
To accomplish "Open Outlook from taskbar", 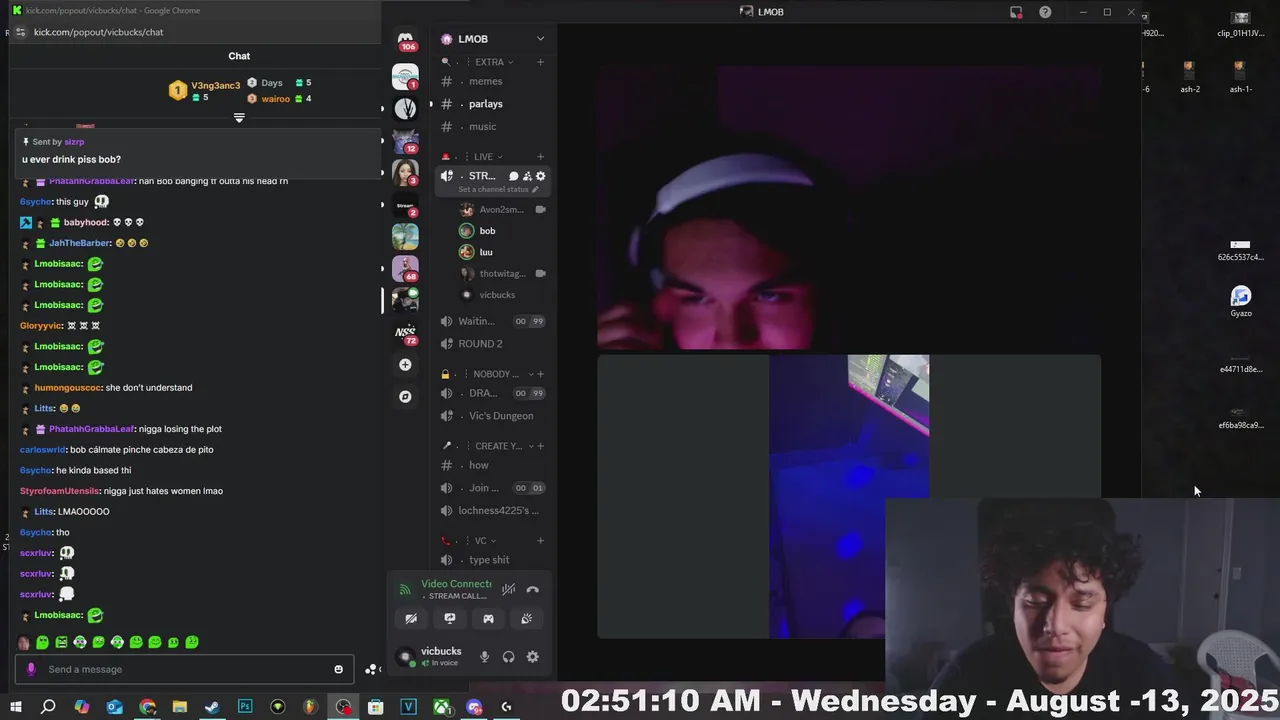I will pos(114,707).
